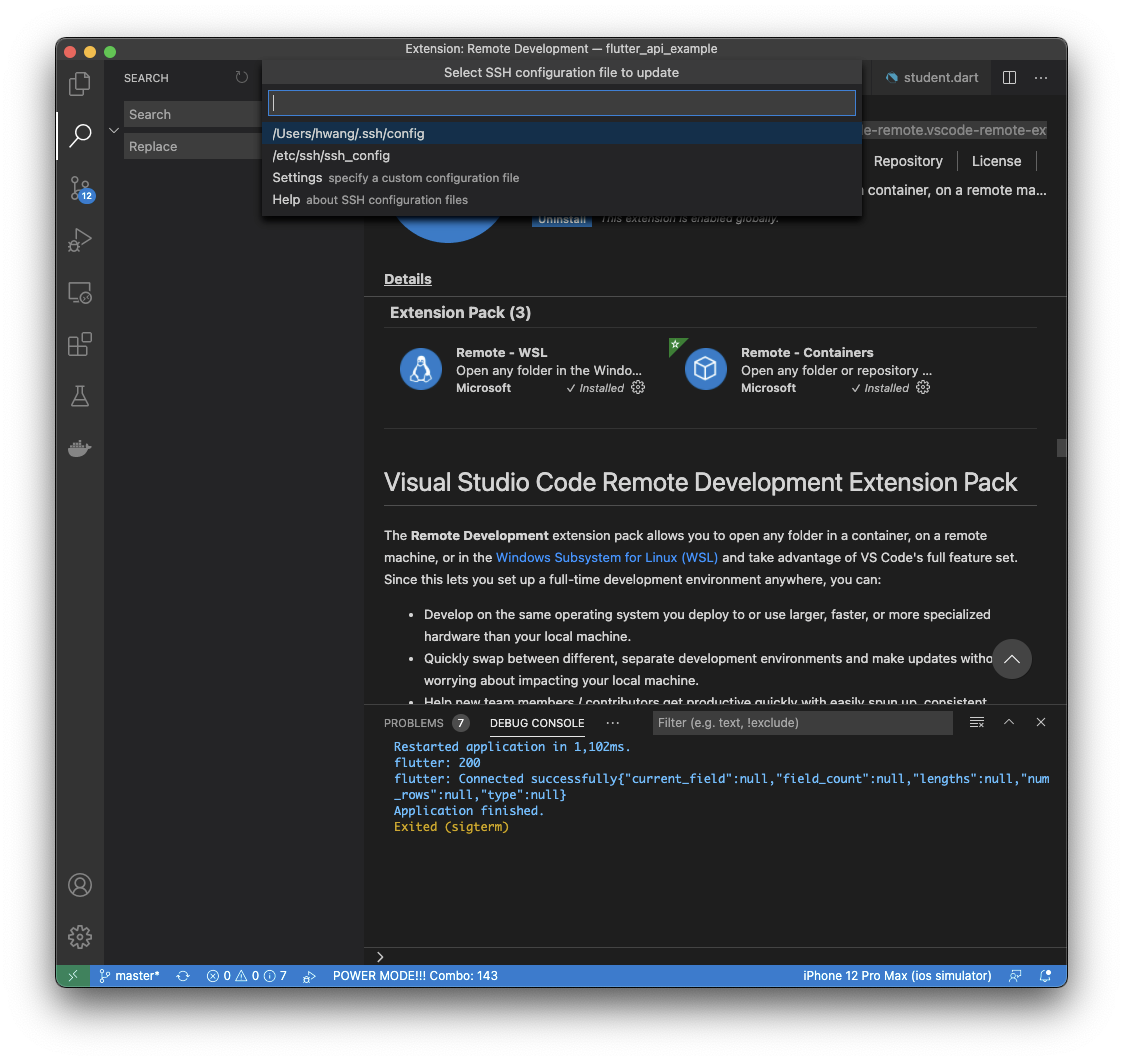The image size is (1123, 1061).
Task: Click the Uninstall button
Action: click(x=562, y=221)
